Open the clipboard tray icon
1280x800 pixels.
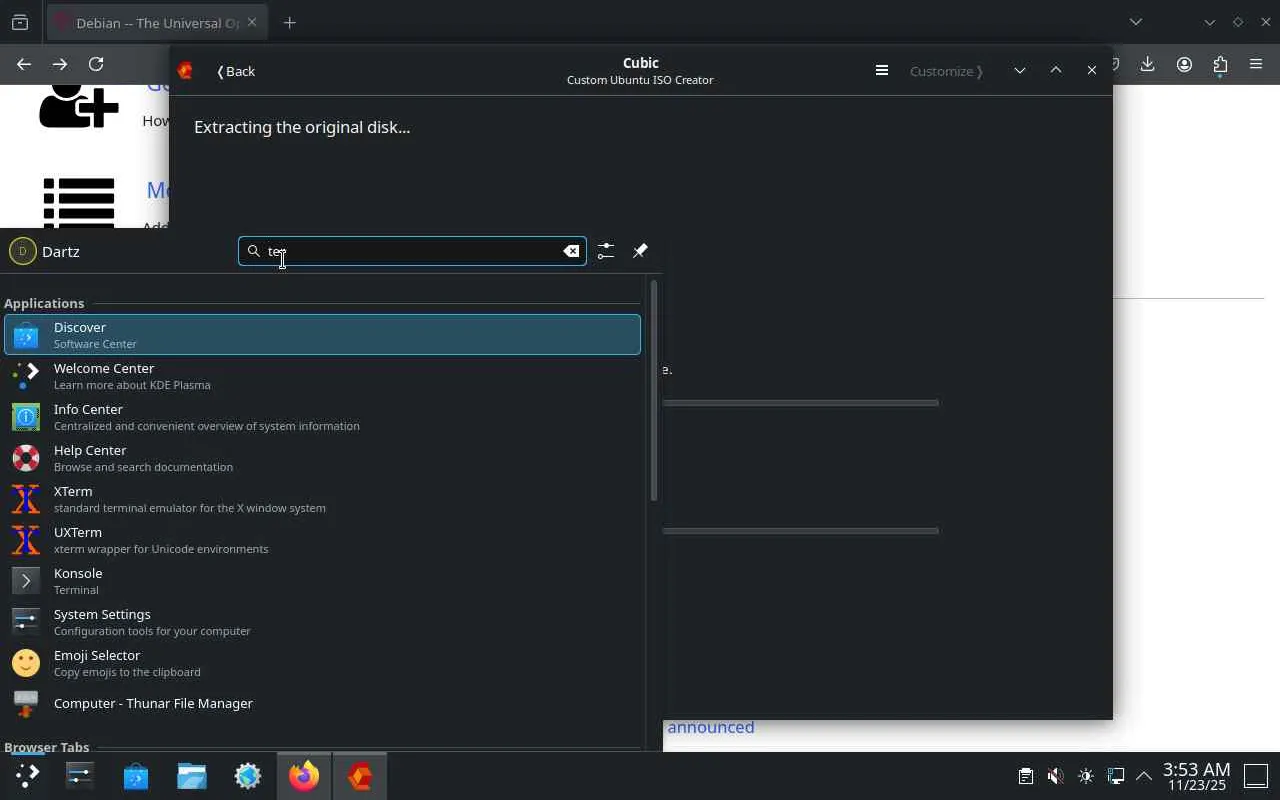click(x=1025, y=776)
